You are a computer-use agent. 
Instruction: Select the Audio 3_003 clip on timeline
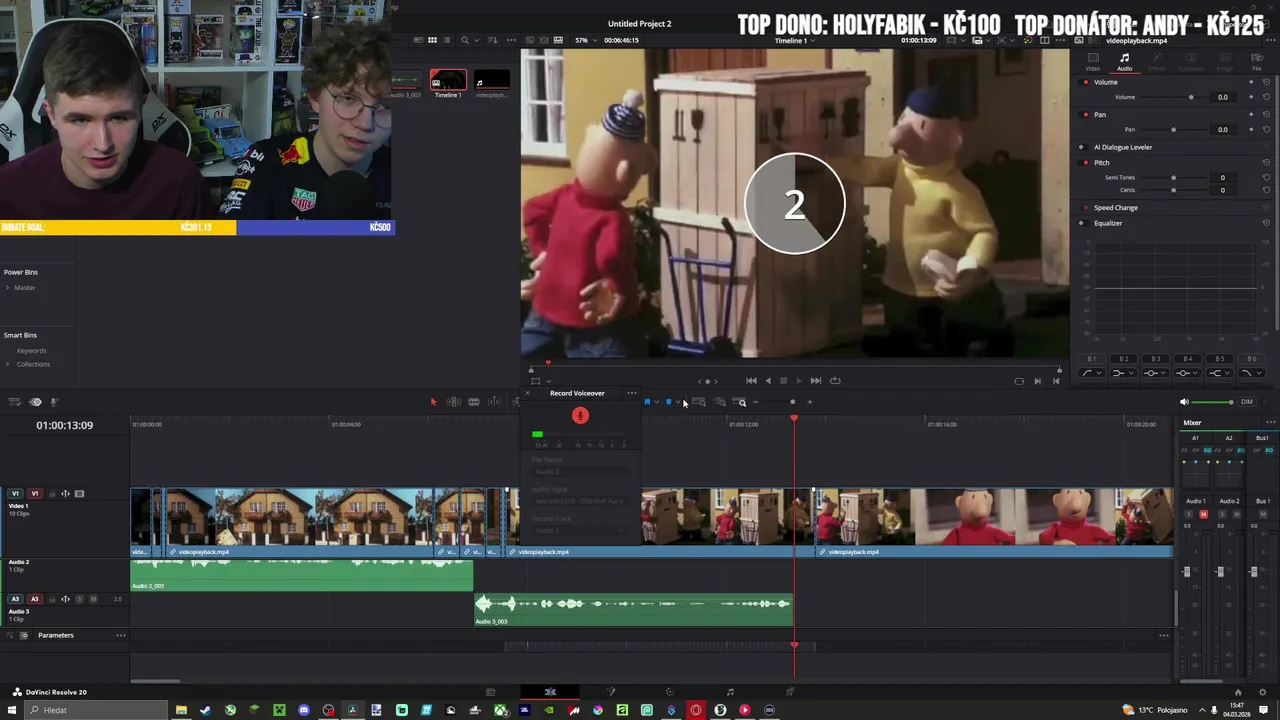(x=633, y=609)
